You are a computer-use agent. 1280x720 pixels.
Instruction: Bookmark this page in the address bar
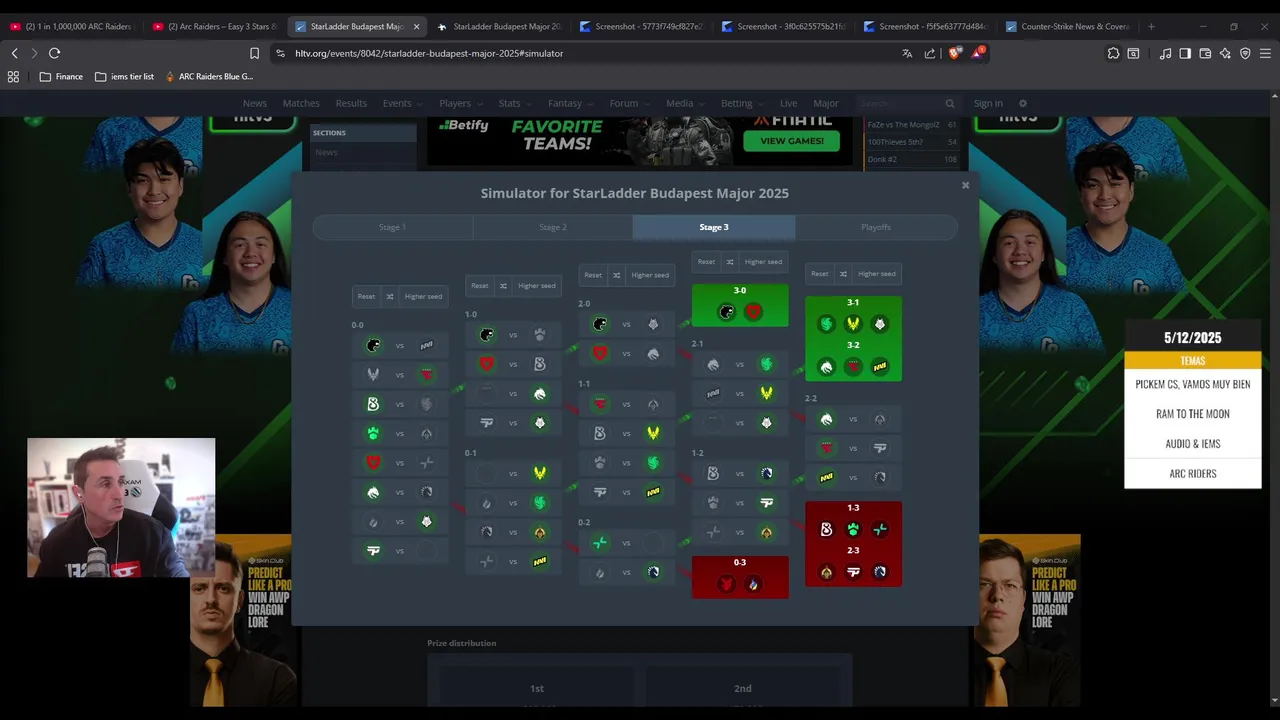click(x=254, y=53)
